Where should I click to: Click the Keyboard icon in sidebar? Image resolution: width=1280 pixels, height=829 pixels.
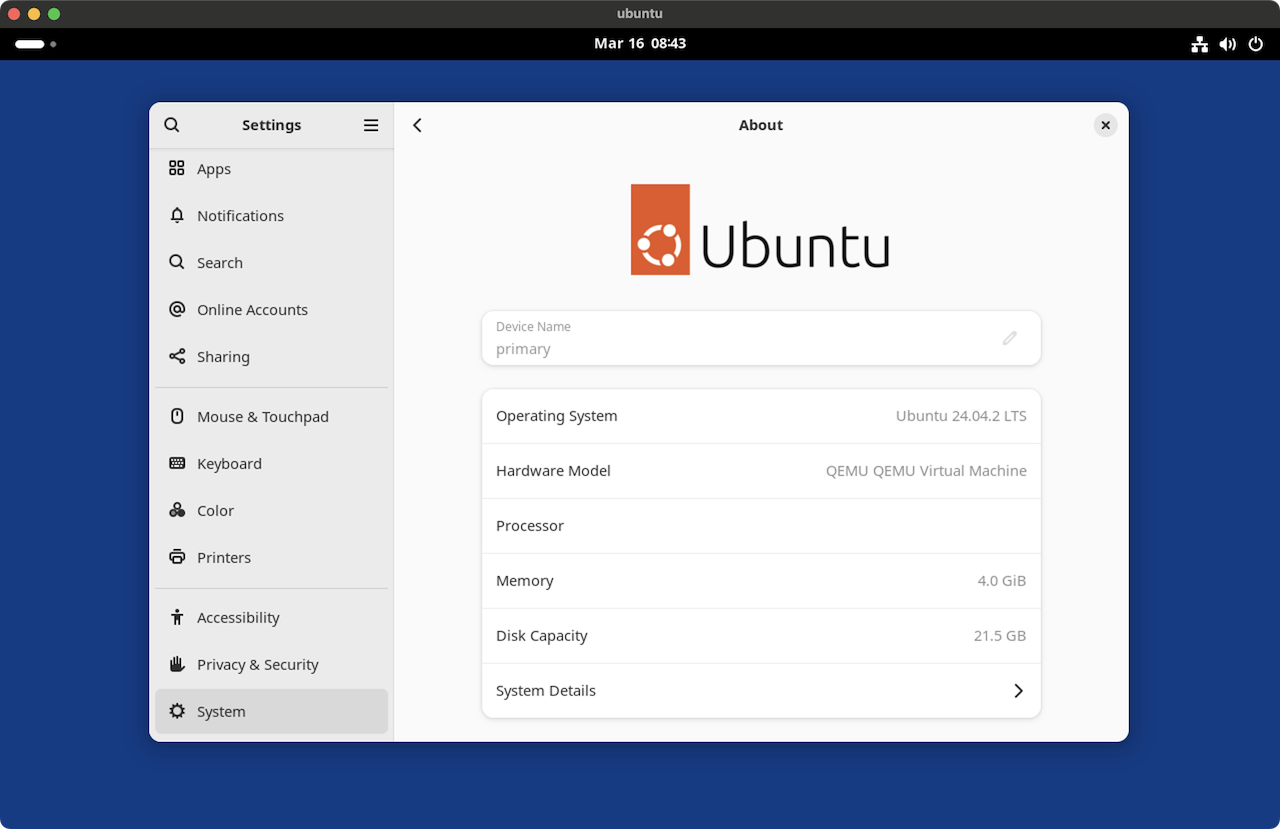point(177,463)
